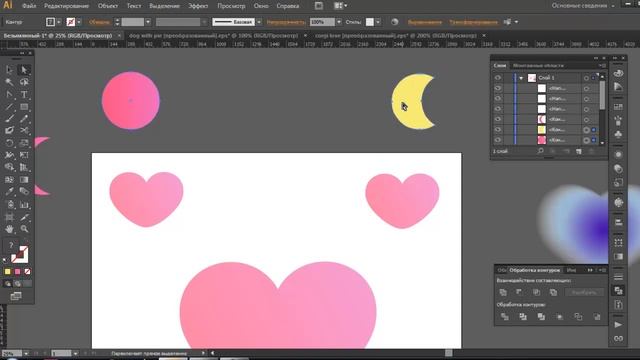Image resolution: width=640 pixels, height=360 pixels.
Task: Click target circle of Слой 1
Action: tap(586, 78)
